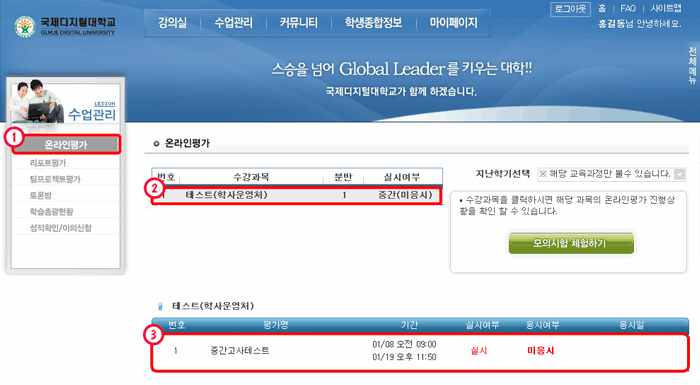700x385 pixels.
Task: Click the 01/08 오전 09:00 start date
Action: tap(404, 344)
